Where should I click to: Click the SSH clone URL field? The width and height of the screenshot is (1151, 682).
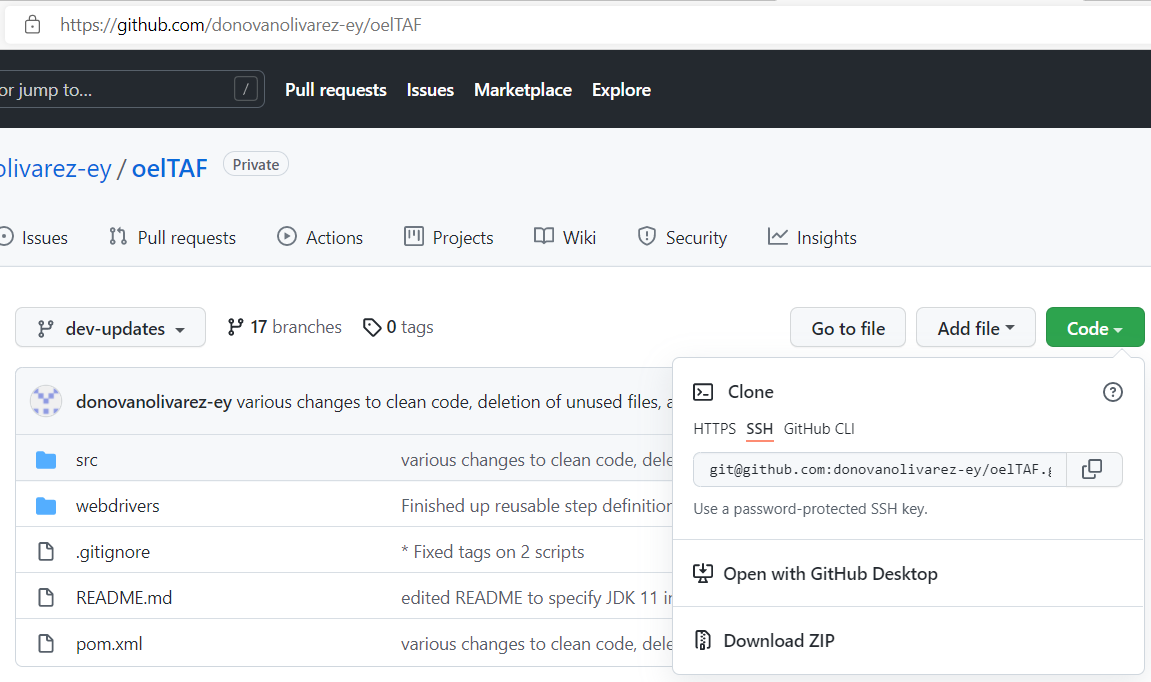point(879,470)
